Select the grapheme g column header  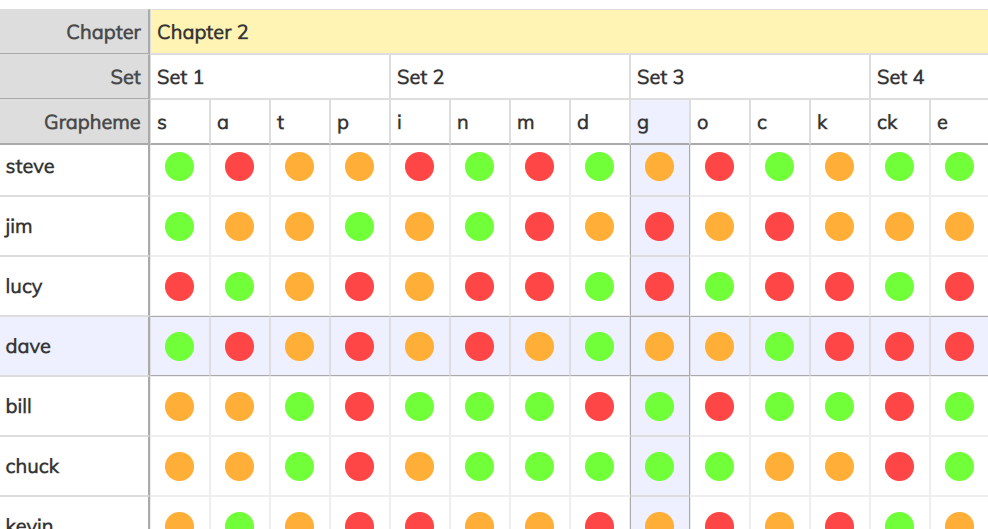click(x=660, y=122)
